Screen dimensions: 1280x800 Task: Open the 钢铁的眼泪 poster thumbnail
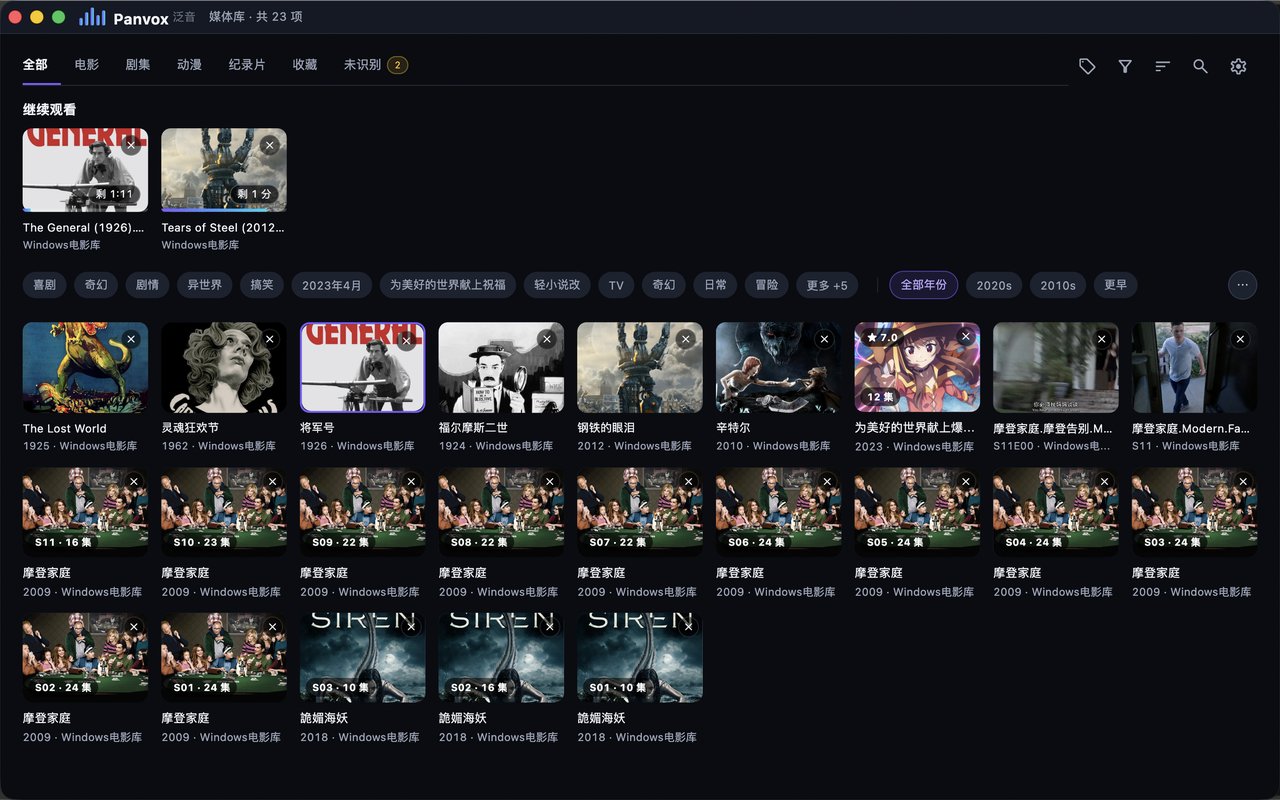640,367
